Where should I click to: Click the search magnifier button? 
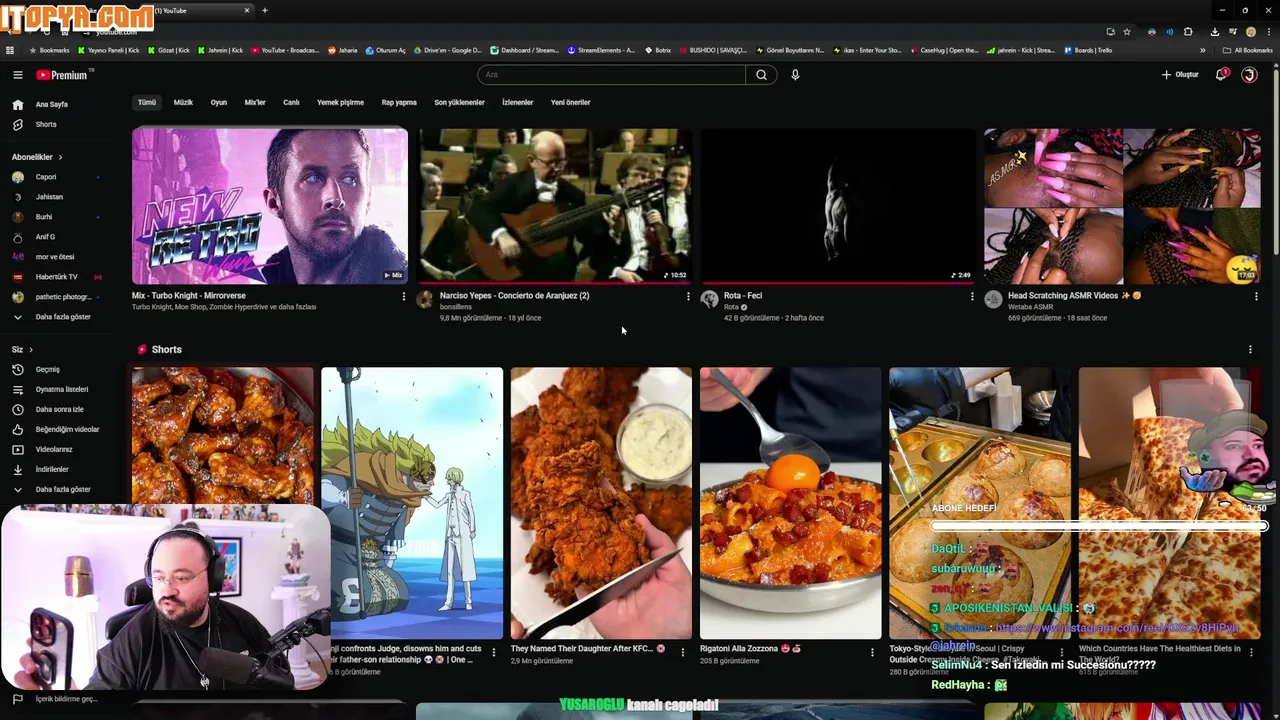[761, 75]
